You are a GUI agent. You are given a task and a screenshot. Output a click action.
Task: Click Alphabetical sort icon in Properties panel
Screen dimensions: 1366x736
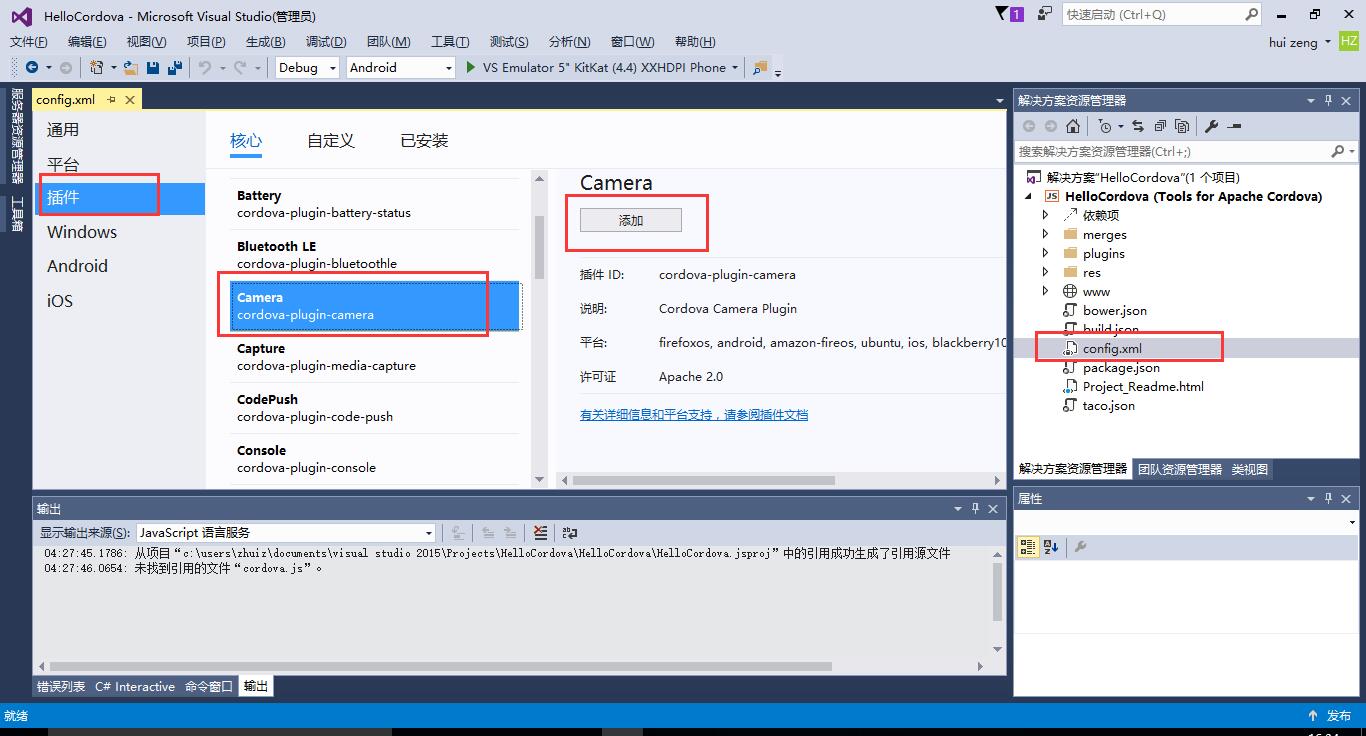tap(1050, 547)
